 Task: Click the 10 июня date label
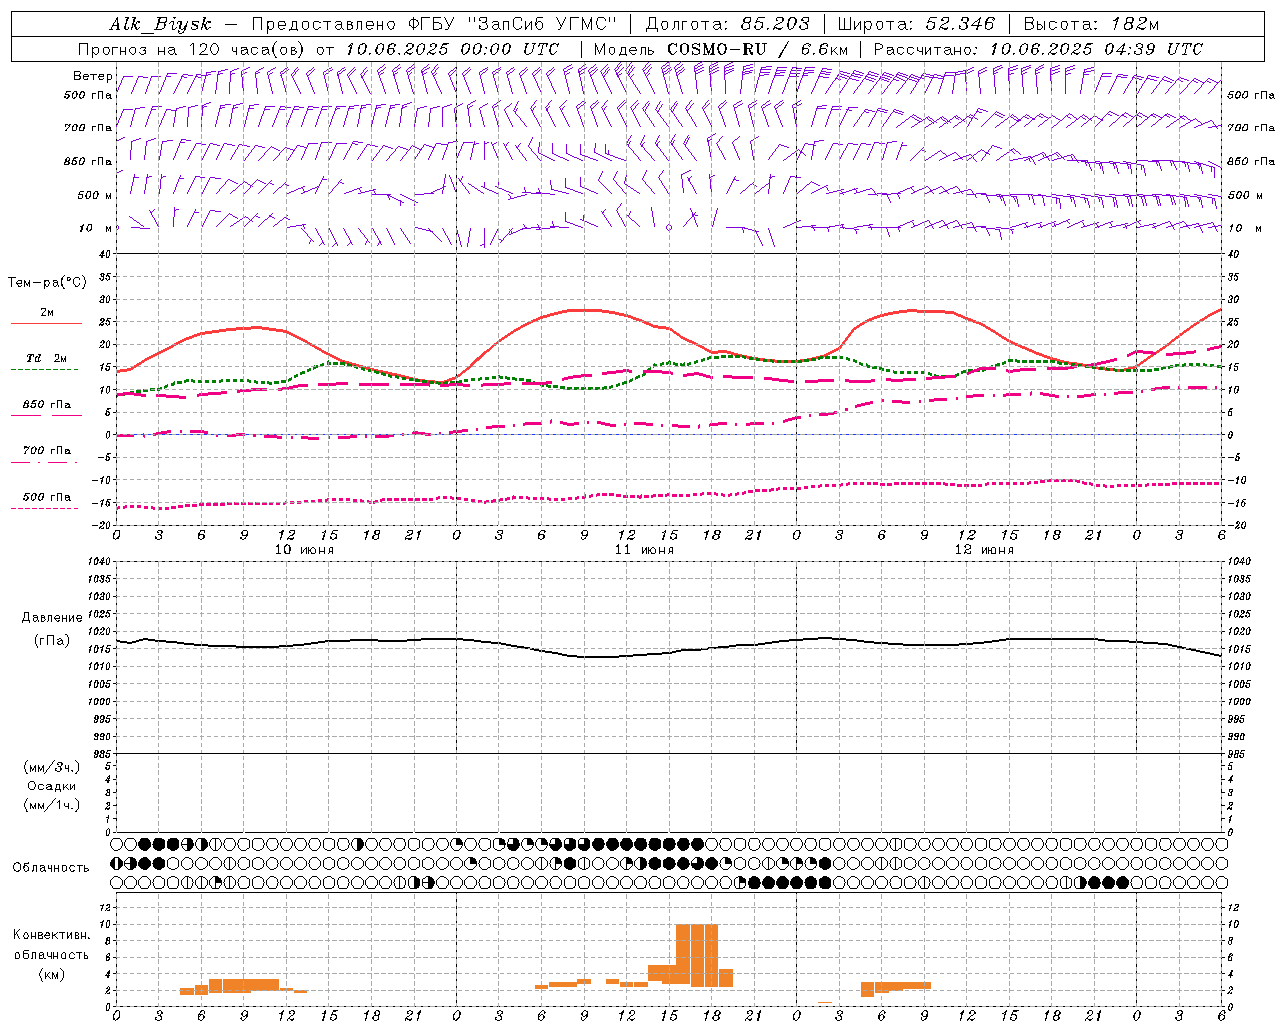pos(305,550)
